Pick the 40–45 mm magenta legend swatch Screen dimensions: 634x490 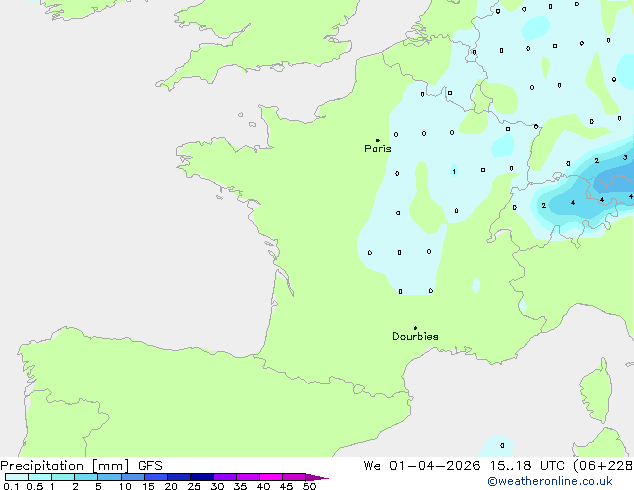point(271,477)
